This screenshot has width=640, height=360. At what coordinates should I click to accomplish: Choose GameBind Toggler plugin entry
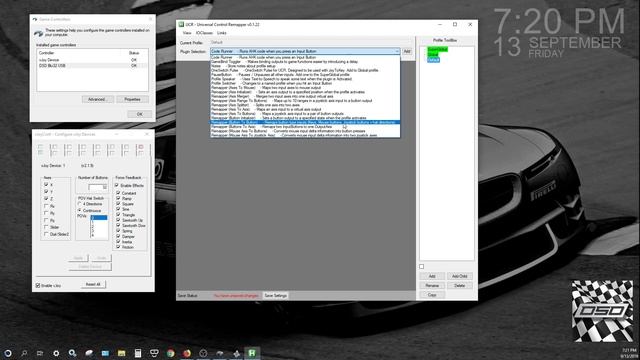pos(305,62)
